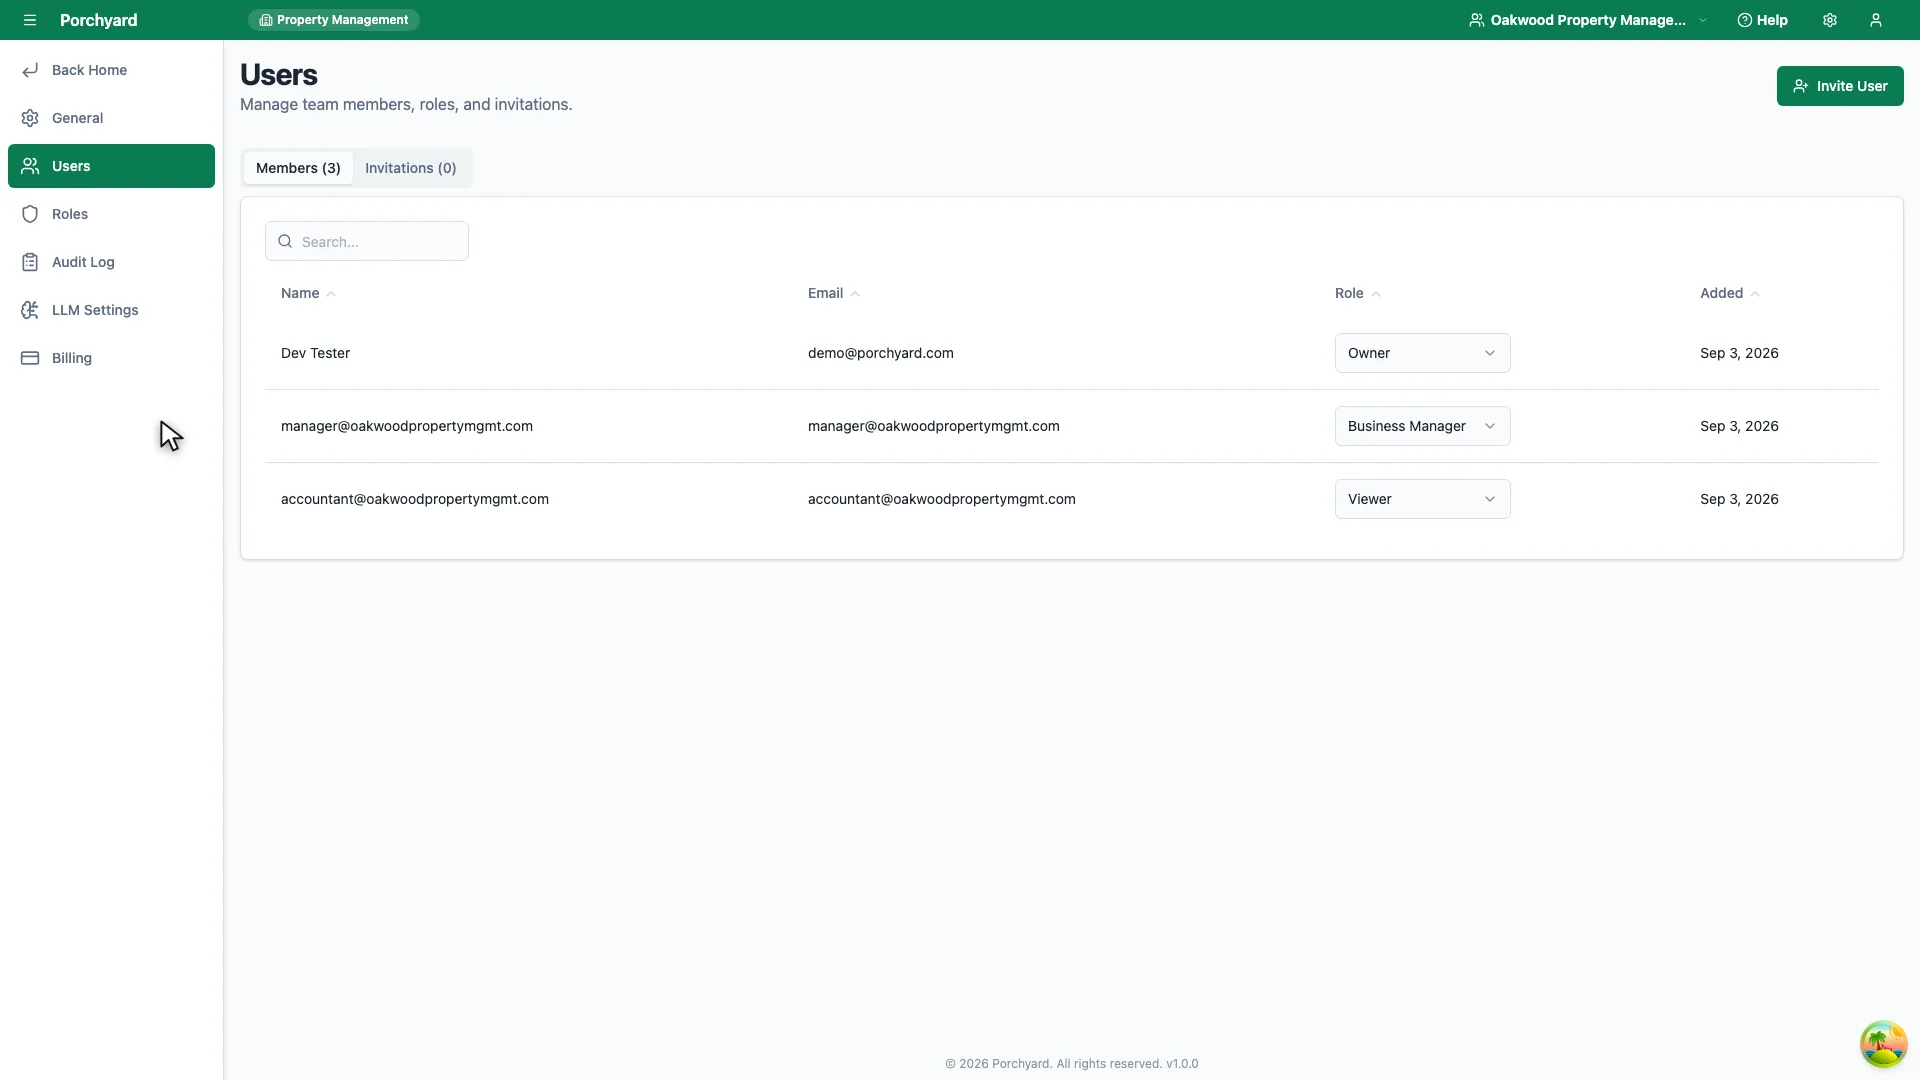Click the demo@porchyard.com email cell
The image size is (1920, 1080).
880,353
